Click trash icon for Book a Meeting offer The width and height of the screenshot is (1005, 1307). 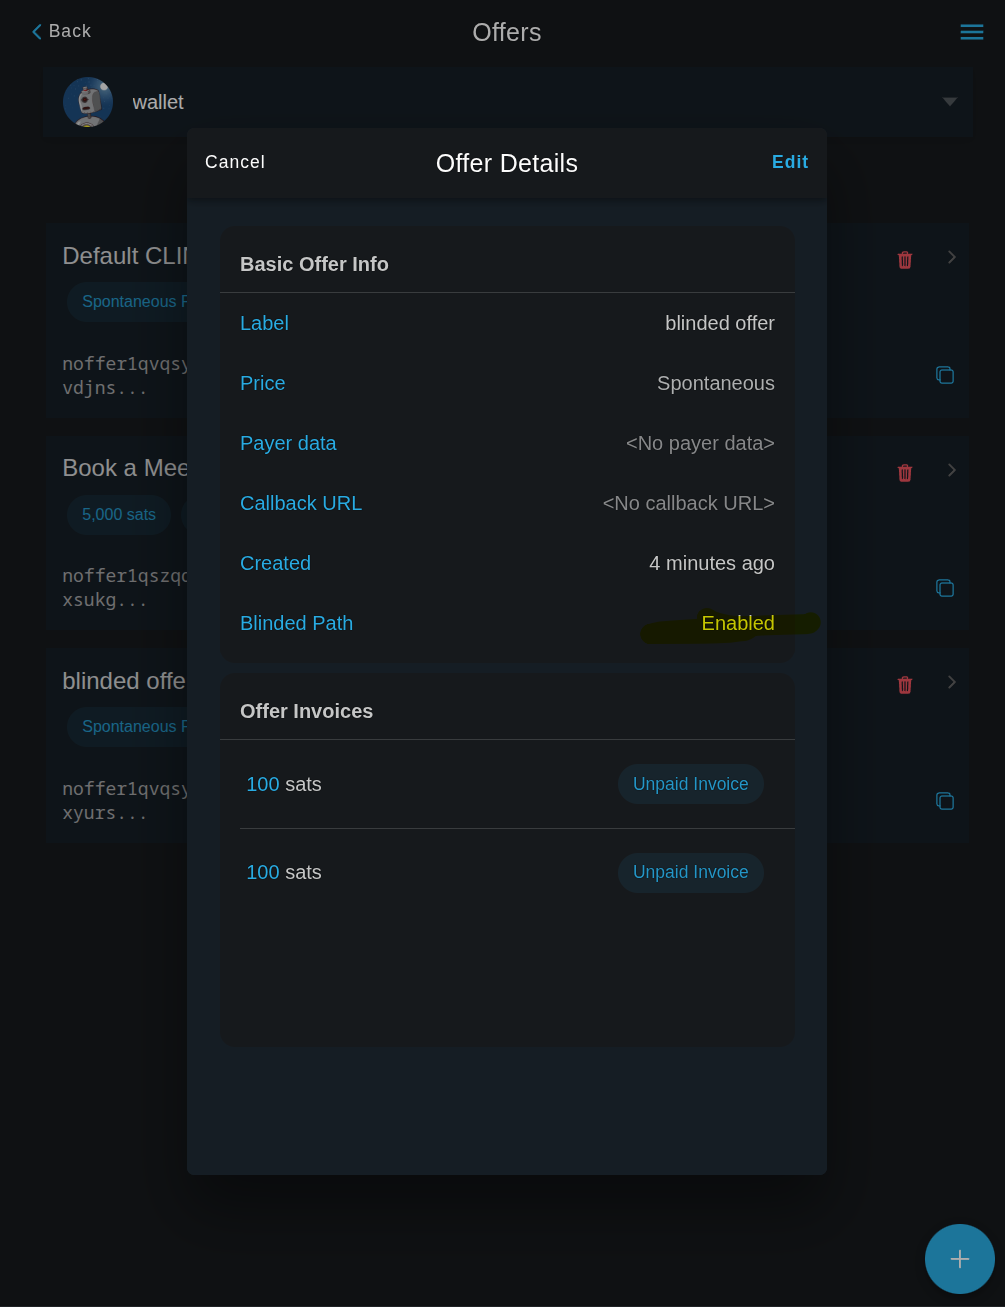[905, 473]
